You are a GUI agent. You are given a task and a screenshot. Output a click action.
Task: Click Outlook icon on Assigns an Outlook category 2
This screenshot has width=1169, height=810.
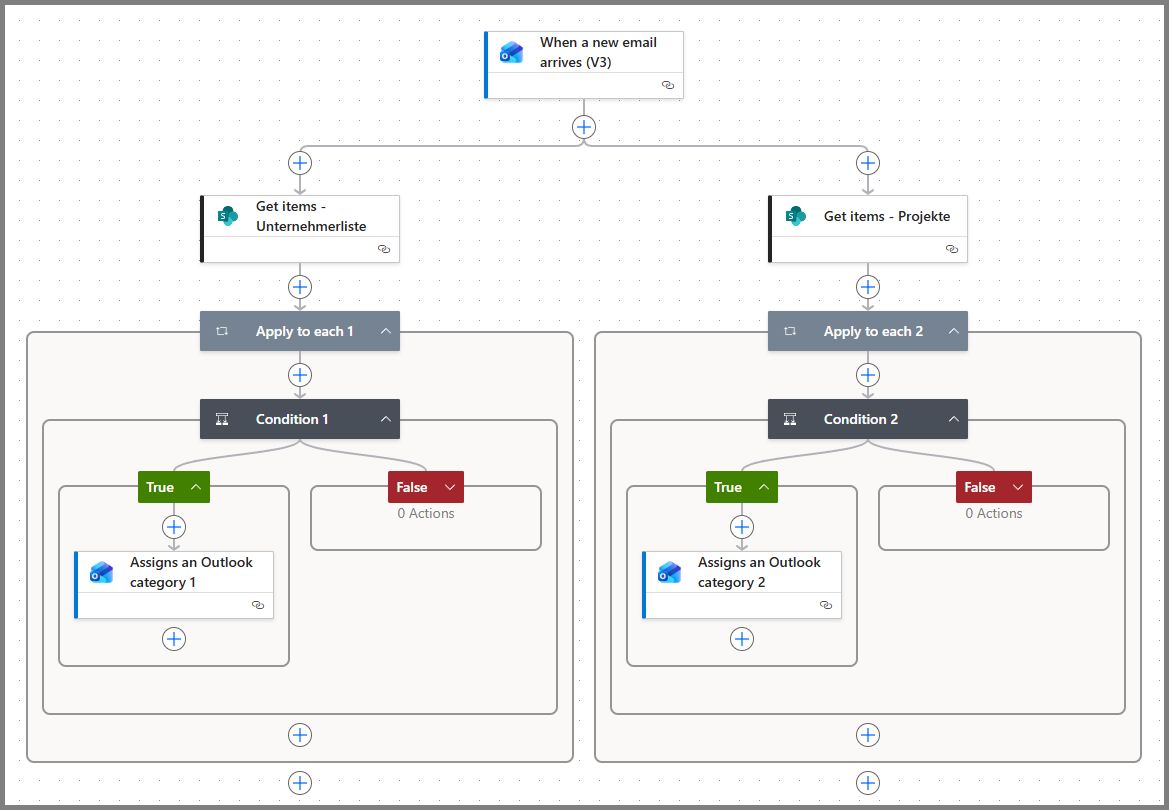[x=669, y=572]
